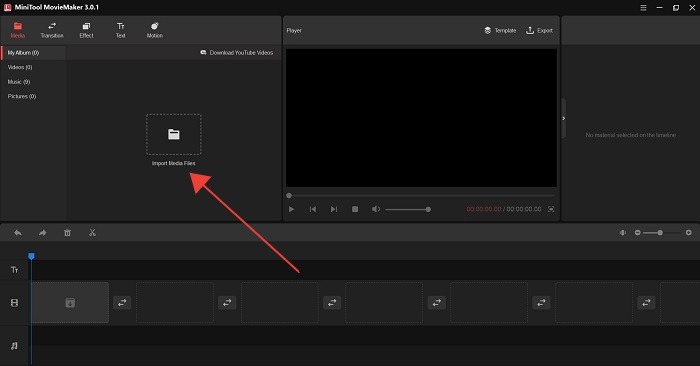Screen dimensions: 700x366
Task: Click third transition slot on timeline
Action: click(x=332, y=303)
